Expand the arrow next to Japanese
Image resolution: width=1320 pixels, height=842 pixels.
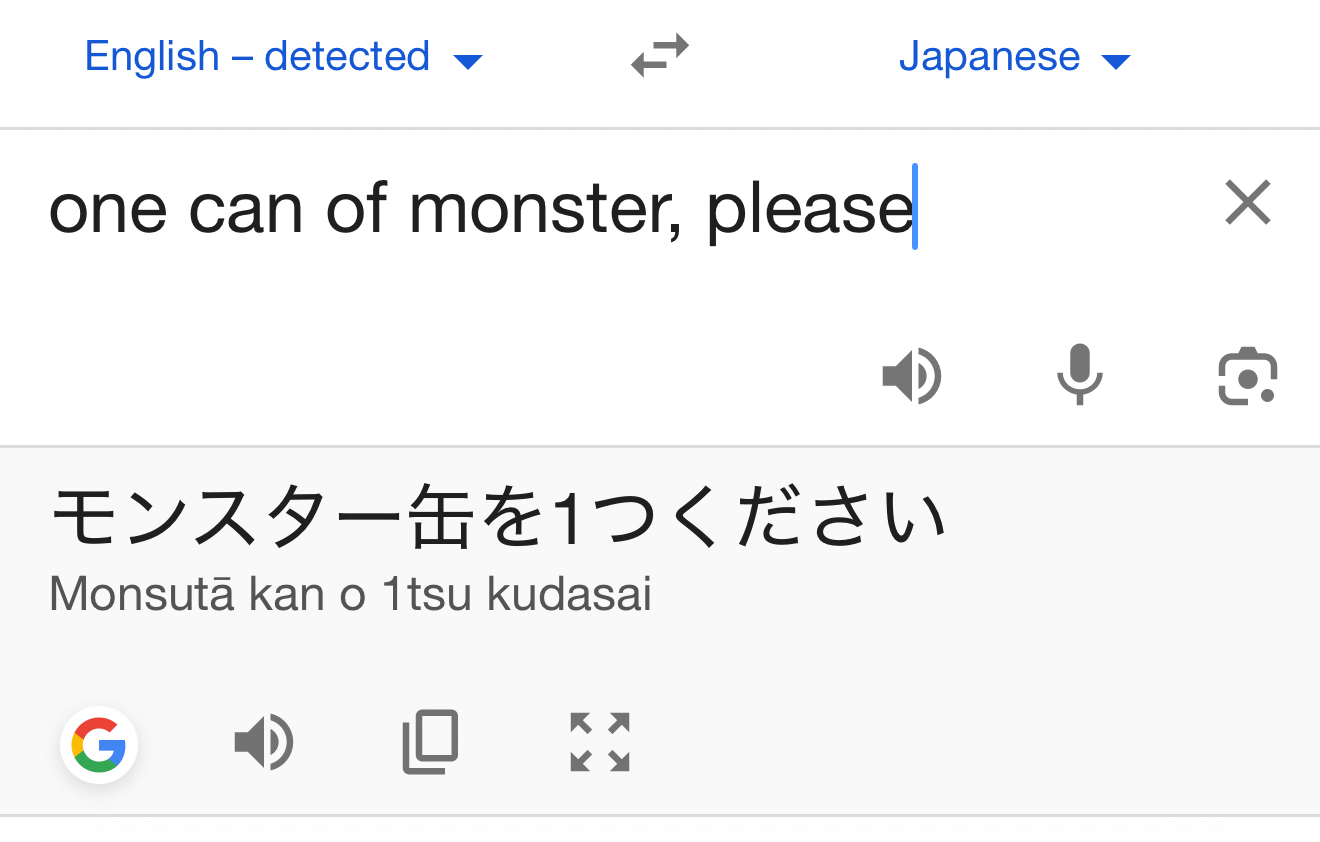pyautogui.click(x=1115, y=62)
